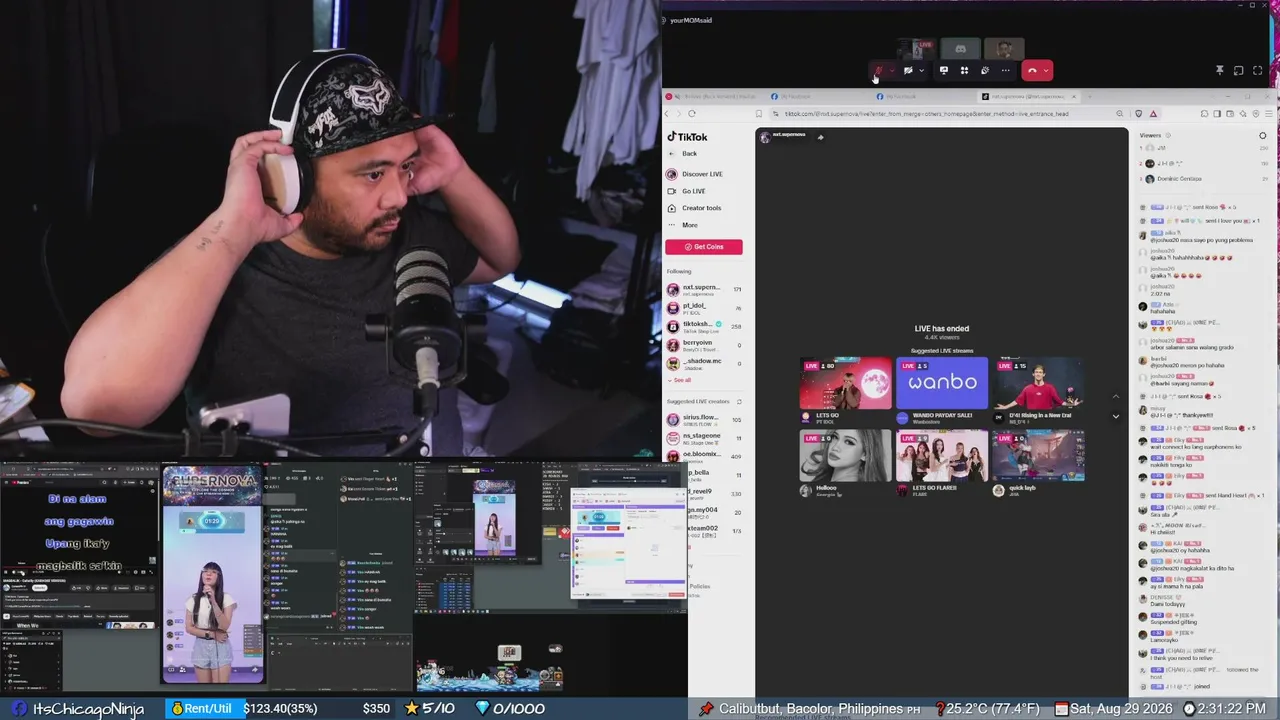1280x720 pixels.
Task: Open the Brave Rewards triangle icon
Action: [x=1153, y=114]
